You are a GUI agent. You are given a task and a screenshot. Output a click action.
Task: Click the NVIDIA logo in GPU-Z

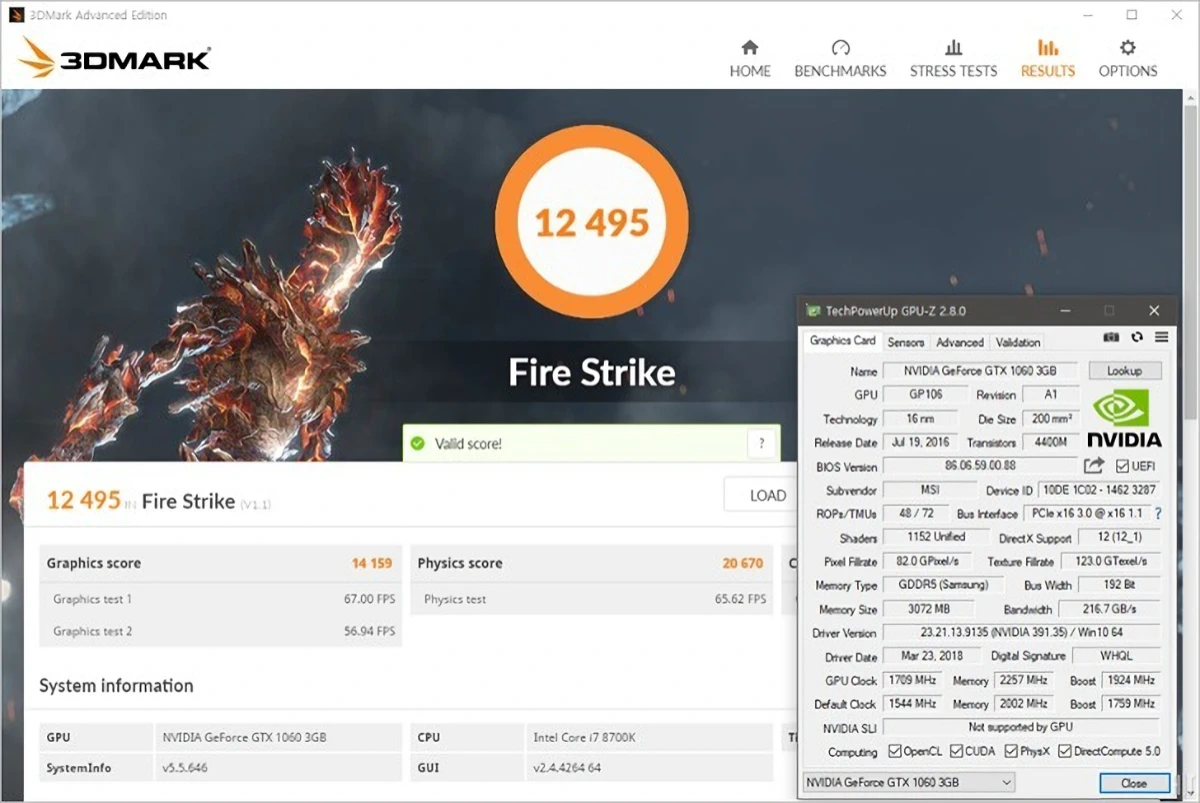tap(1124, 418)
